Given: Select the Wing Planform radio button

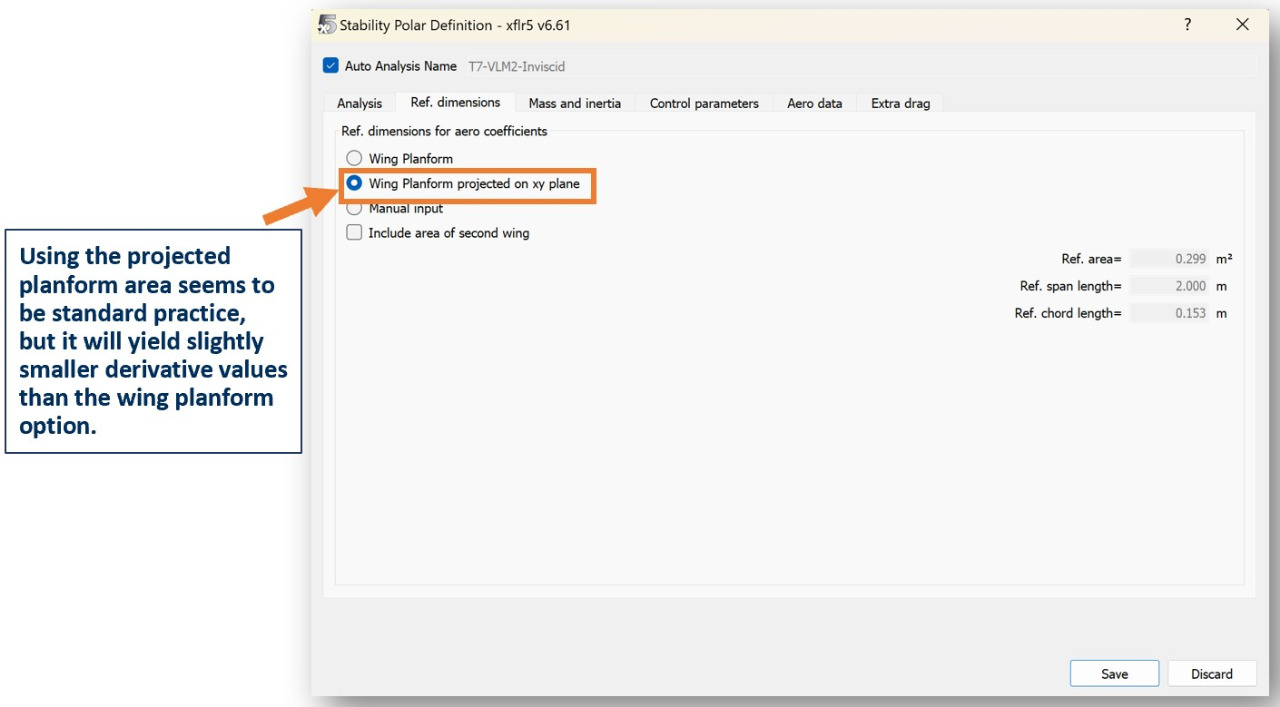Looking at the screenshot, I should click(x=354, y=158).
